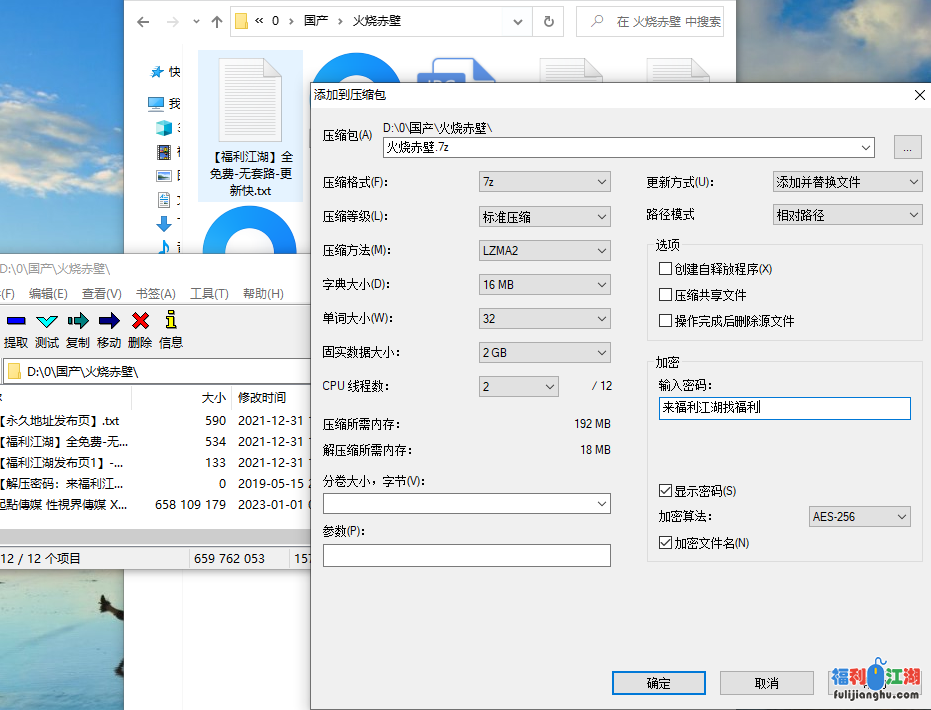Open the compression format 7z dropdown
This screenshot has height=710, width=931.
544,182
